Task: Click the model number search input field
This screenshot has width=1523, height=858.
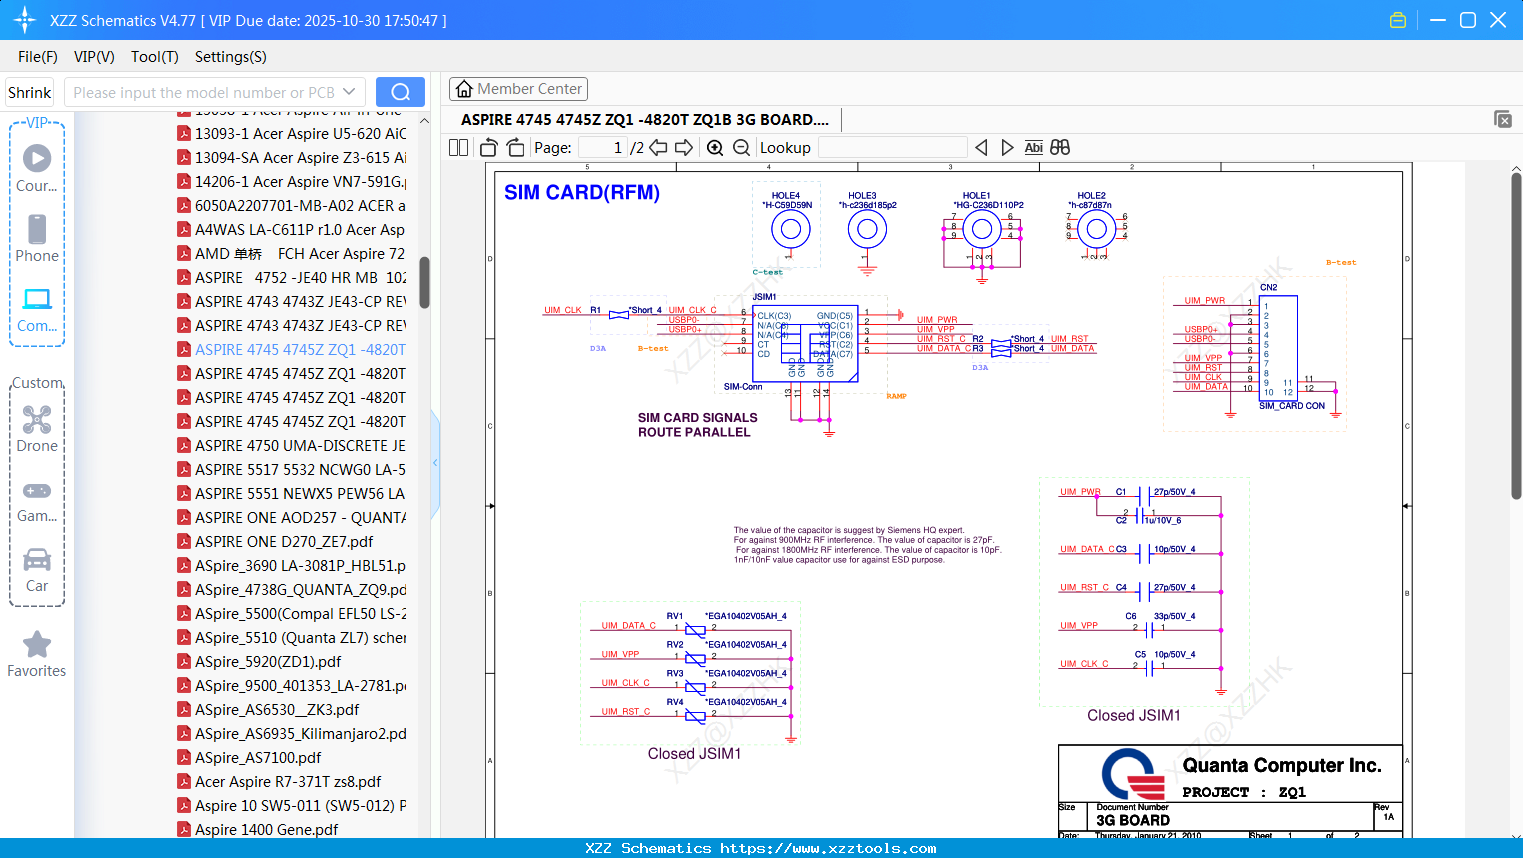Action: tap(204, 92)
